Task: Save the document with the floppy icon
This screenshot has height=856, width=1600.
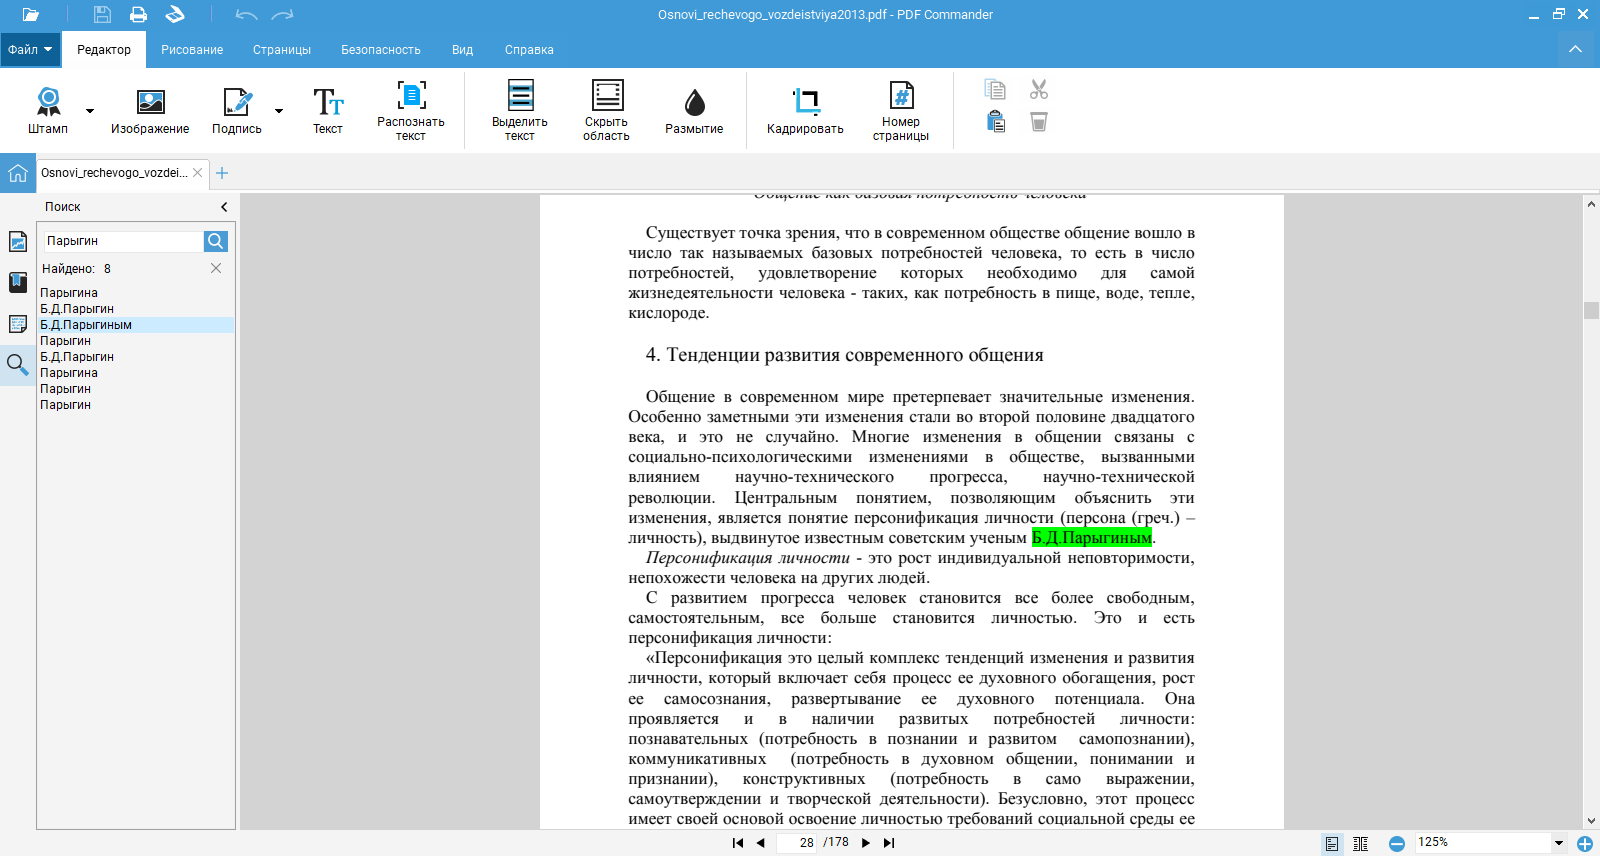Action: [102, 14]
